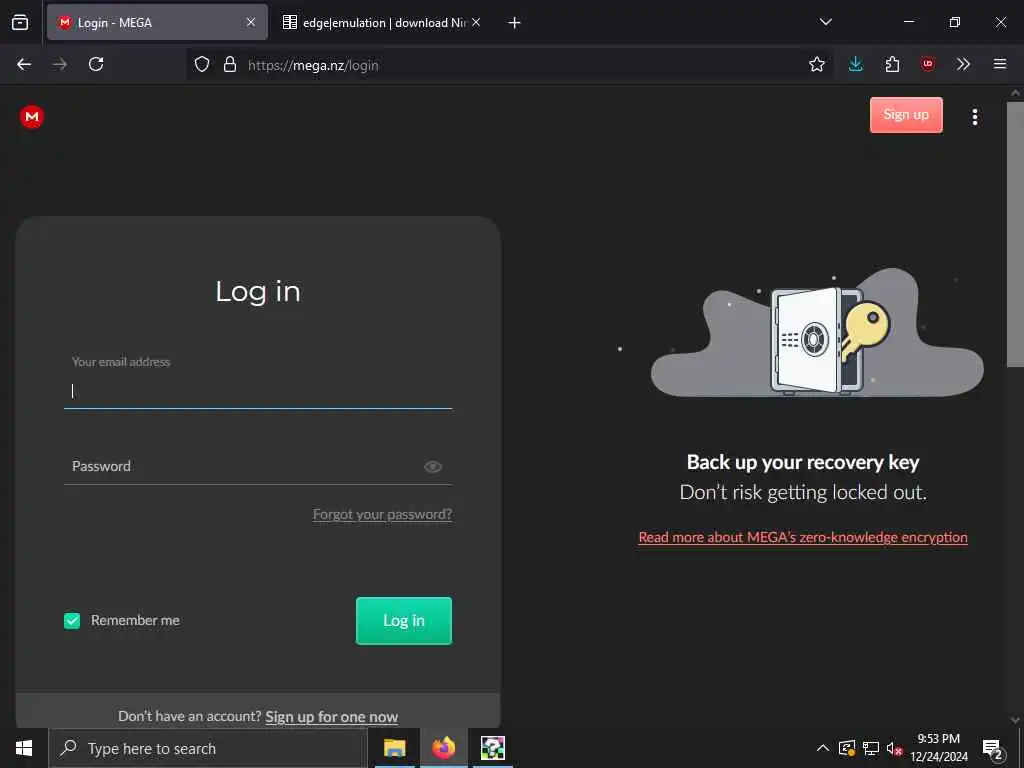Click the muted volume tray icon
Image resolution: width=1024 pixels, height=768 pixels.
click(894, 748)
